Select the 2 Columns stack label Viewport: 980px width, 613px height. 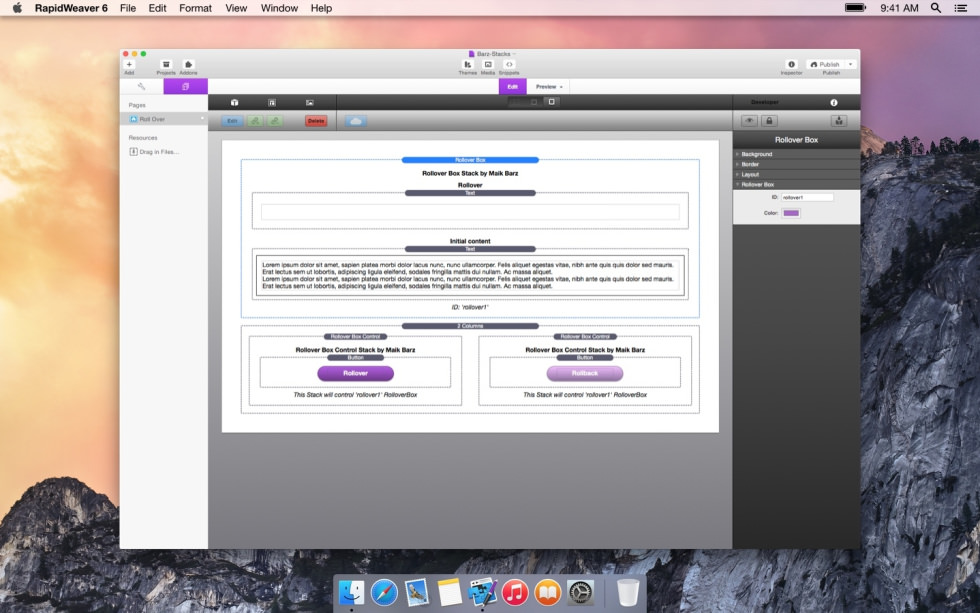[470, 326]
